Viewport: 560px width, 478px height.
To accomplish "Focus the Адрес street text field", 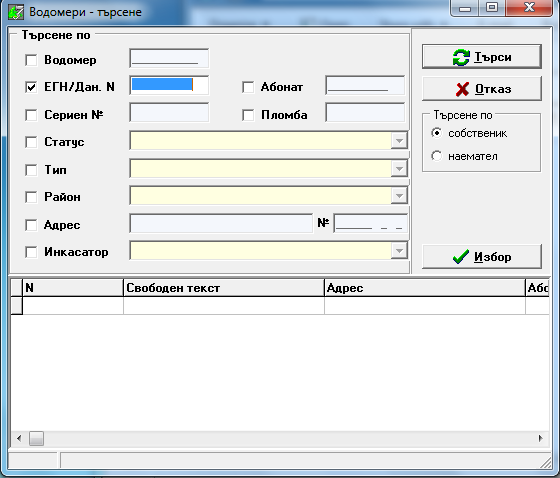I will click(221, 223).
